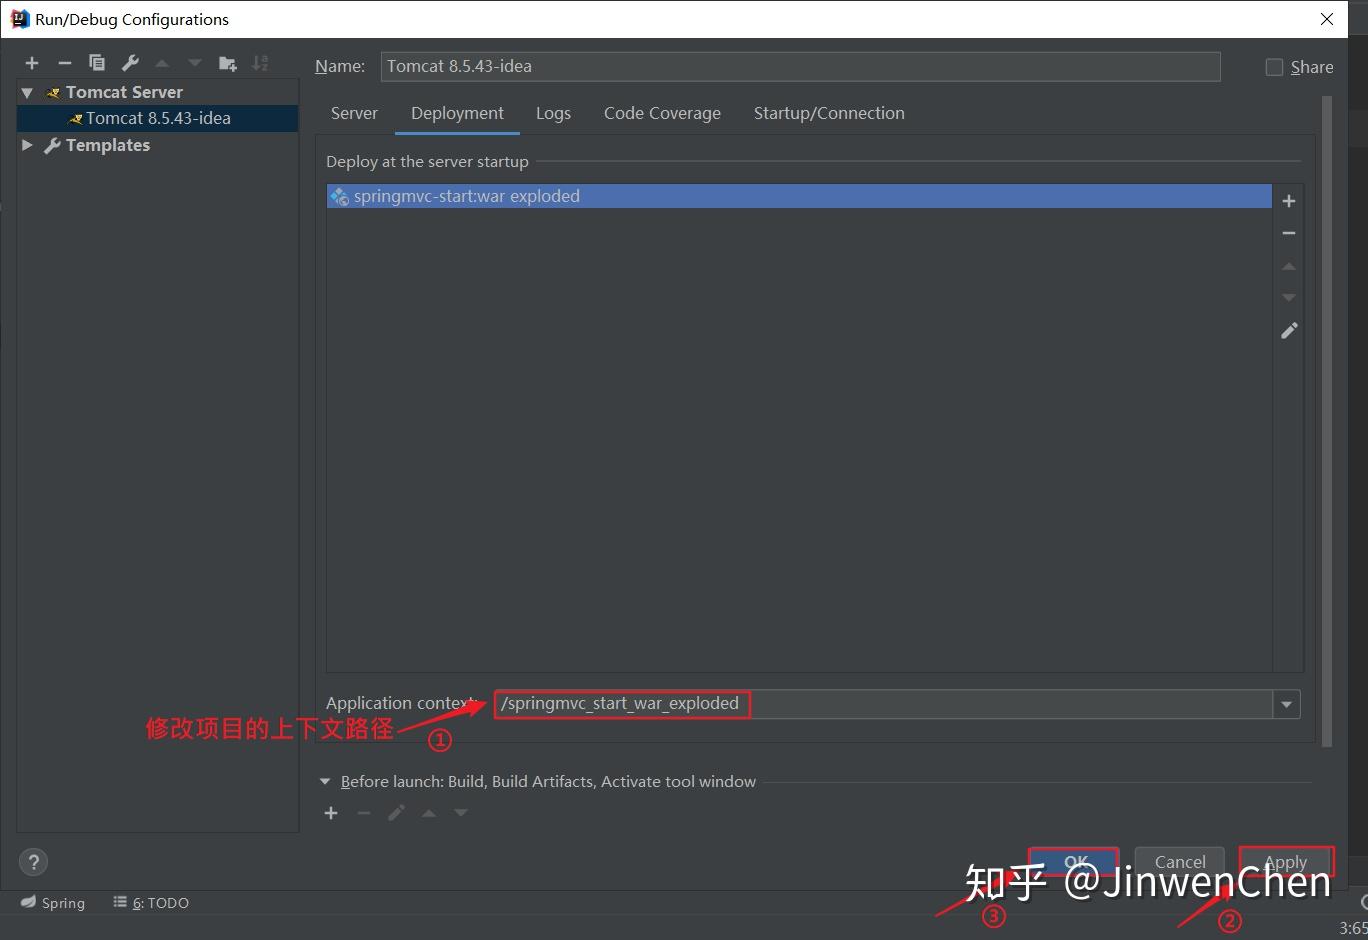This screenshot has height=940, width=1368.
Task: Move Before launch task down
Action: 461,813
